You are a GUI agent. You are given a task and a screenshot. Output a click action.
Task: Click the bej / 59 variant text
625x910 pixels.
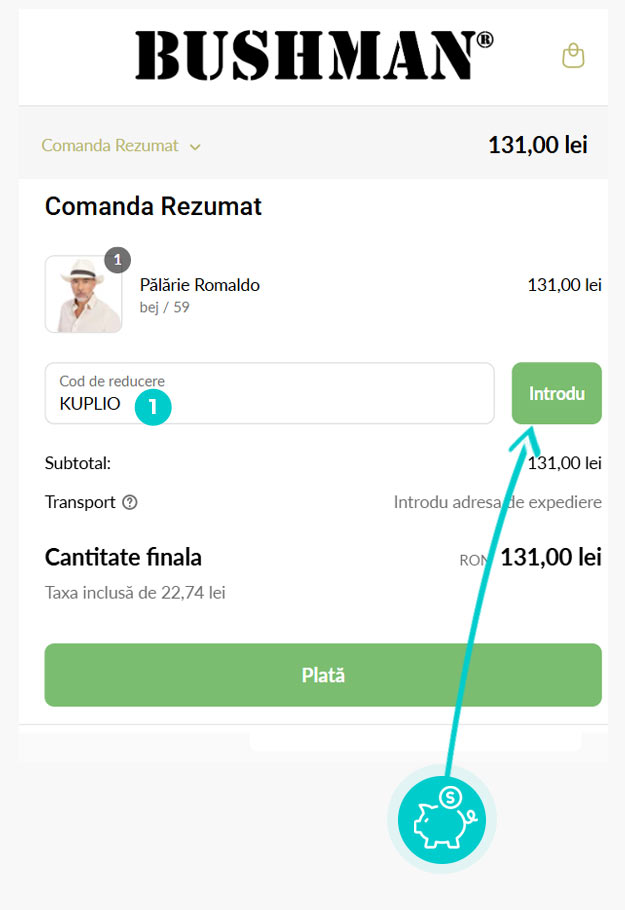click(165, 307)
